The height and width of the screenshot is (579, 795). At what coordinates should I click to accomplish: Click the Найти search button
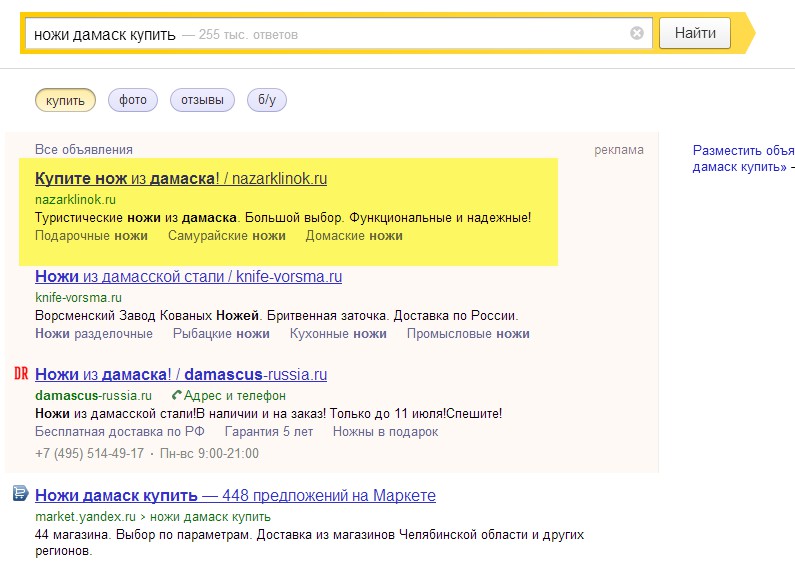tap(695, 33)
